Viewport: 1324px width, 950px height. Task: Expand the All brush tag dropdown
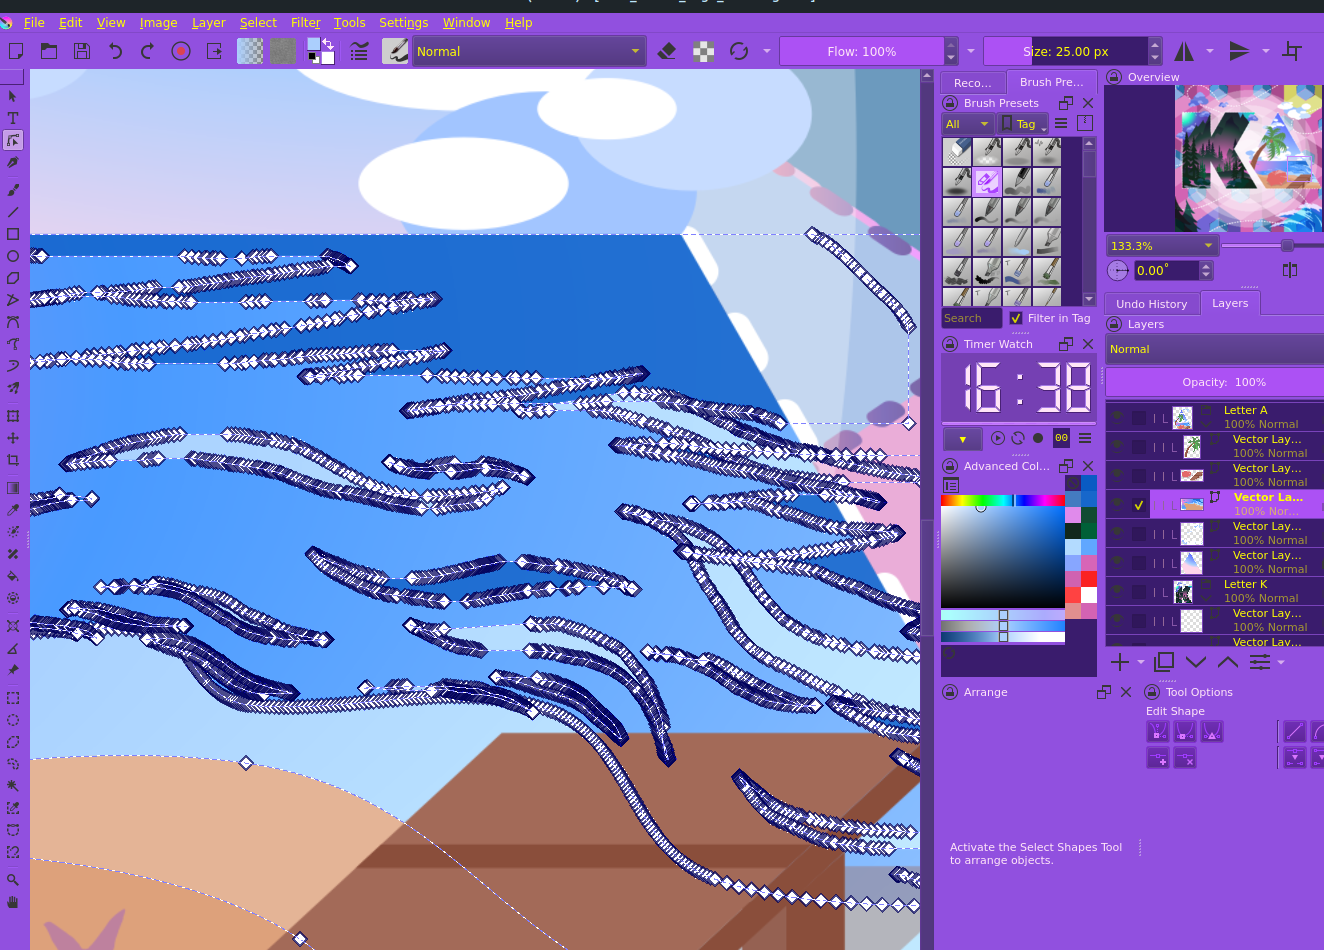(x=966, y=124)
